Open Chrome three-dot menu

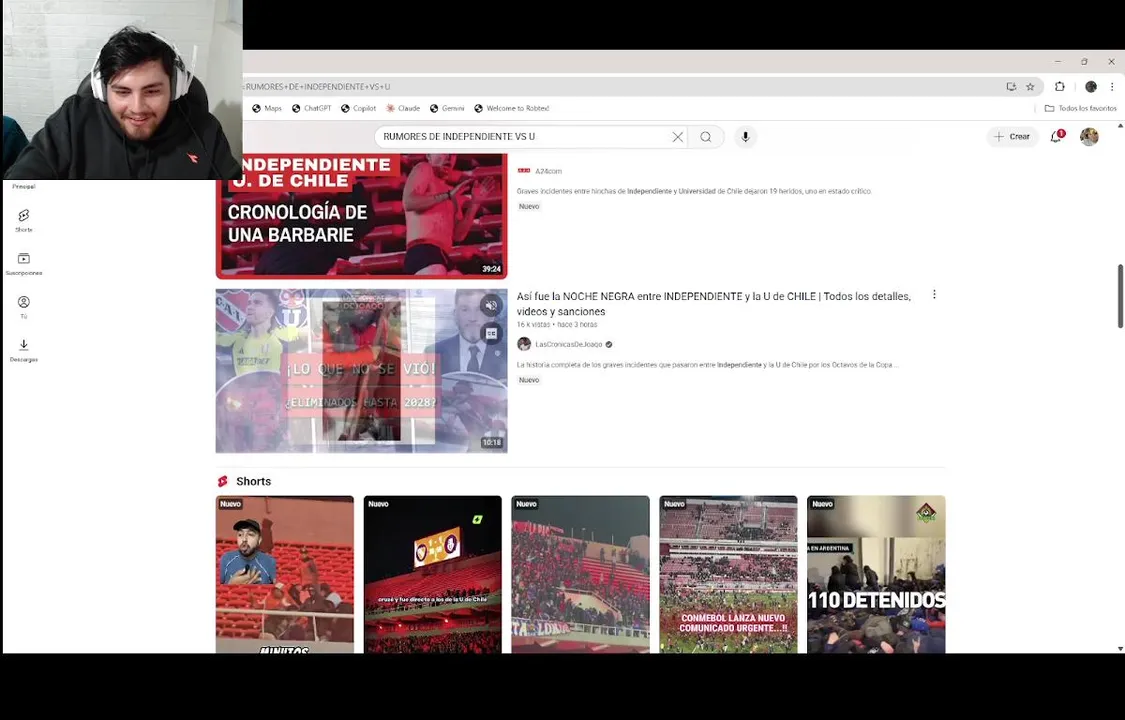point(1112,86)
